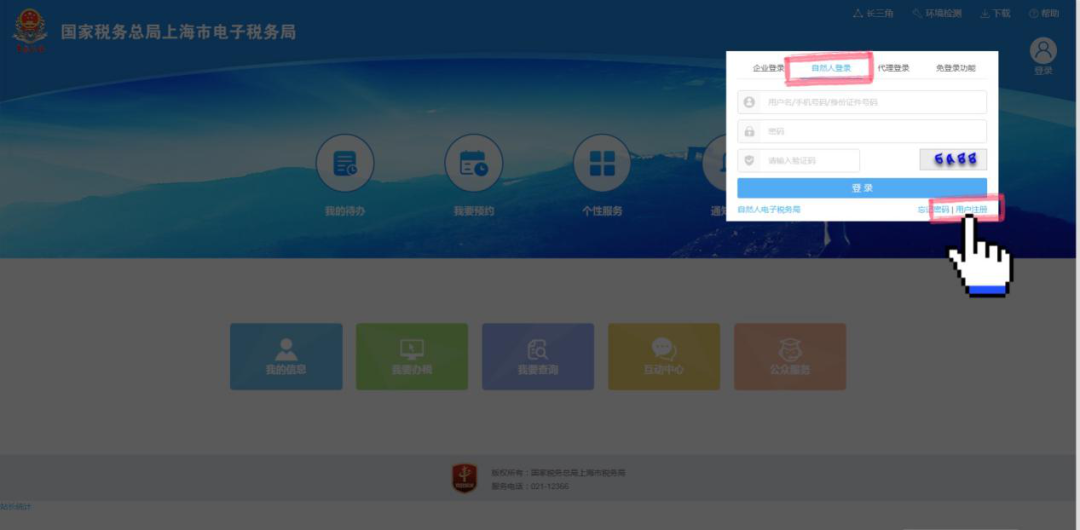
Task: Select the 国家税务总局上海市电子税务局 header title
Action: (178, 32)
